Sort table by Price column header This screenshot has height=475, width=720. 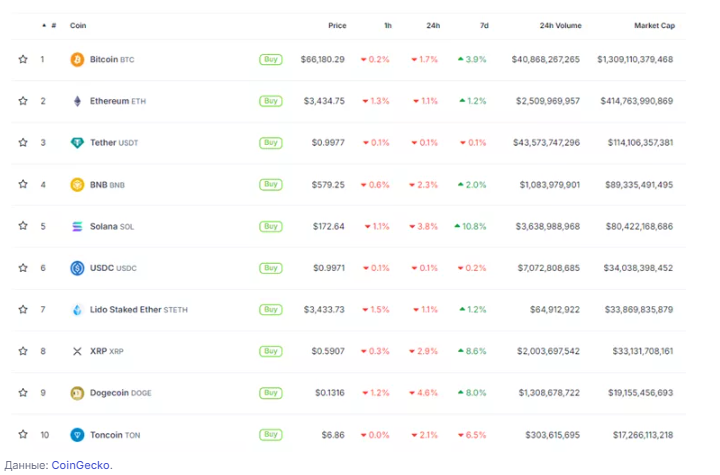(337, 26)
